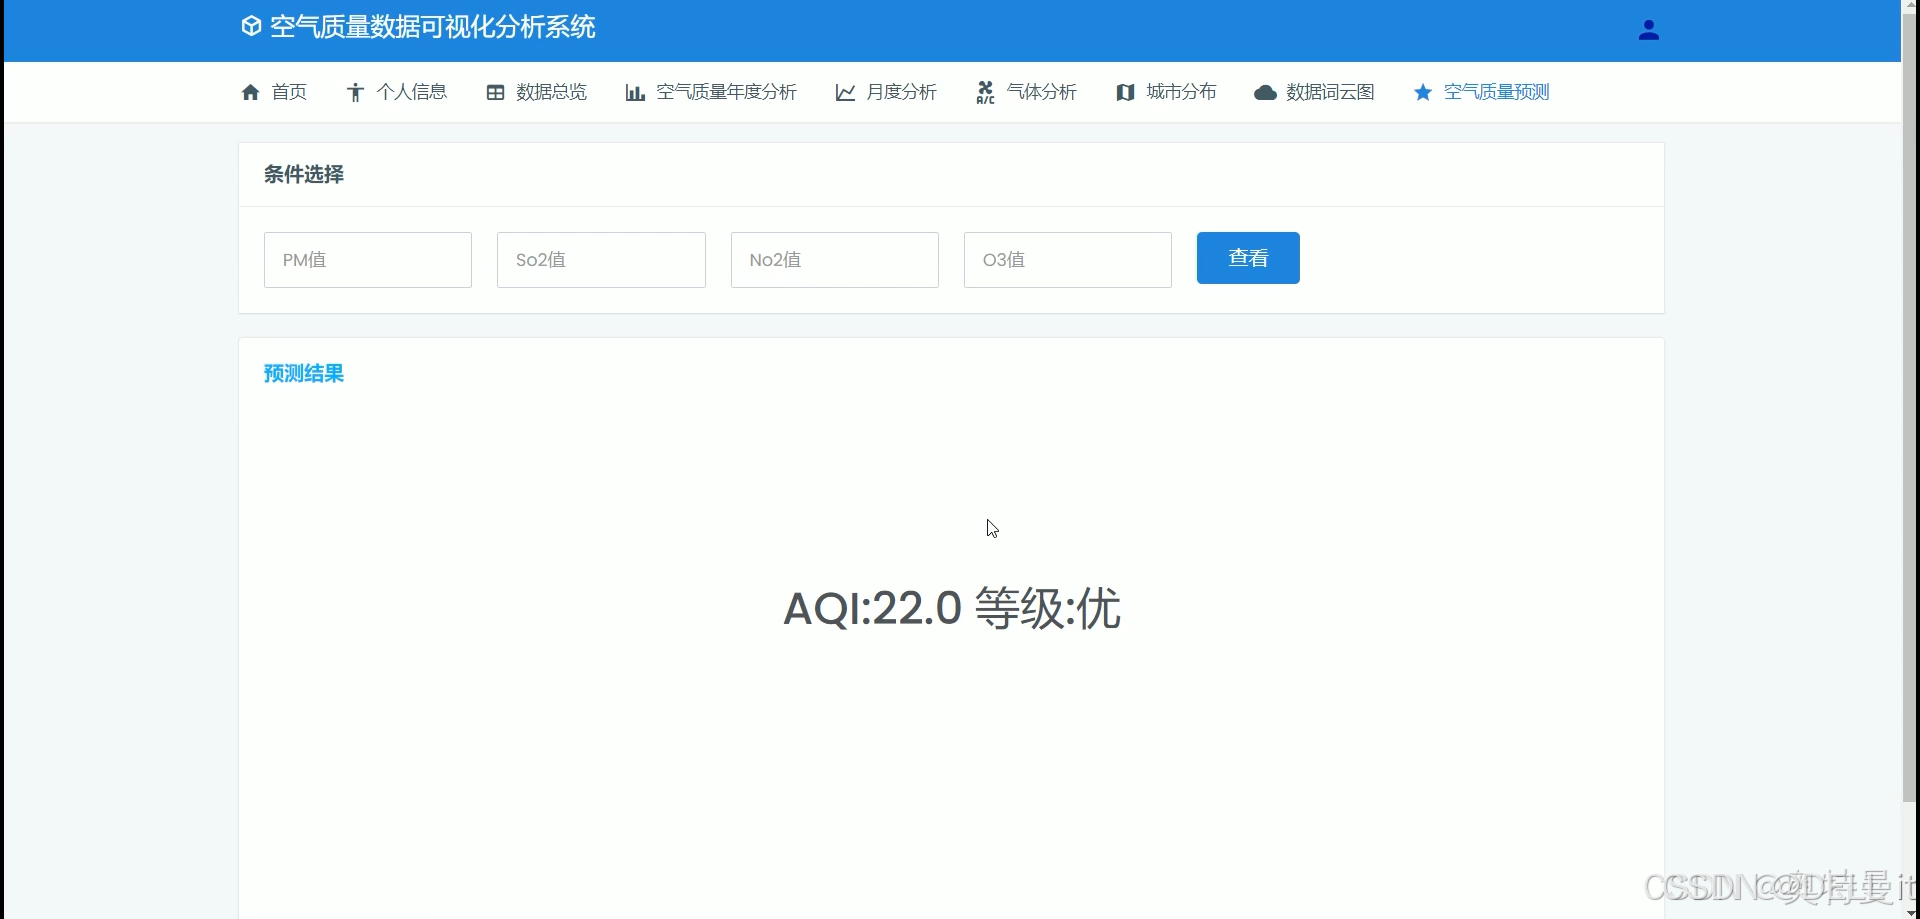This screenshot has width=1920, height=919.
Task: Click the 预测结果 heading
Action: tap(304, 373)
